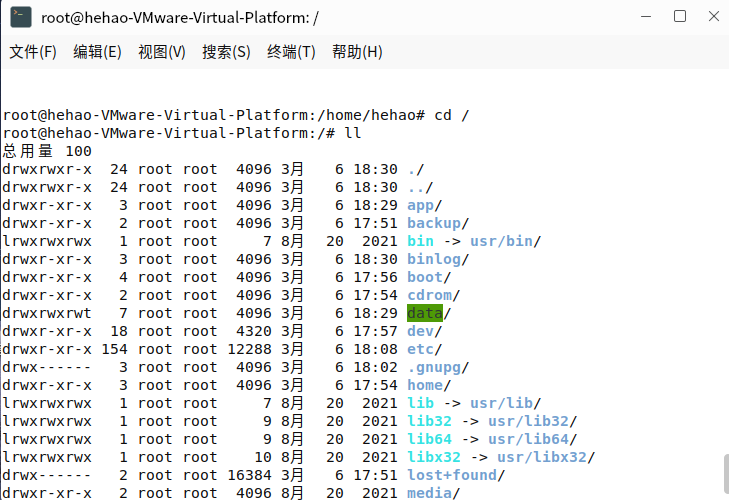Click the time 18:08 in etc row
Screen dimensions: 729x500
point(375,349)
